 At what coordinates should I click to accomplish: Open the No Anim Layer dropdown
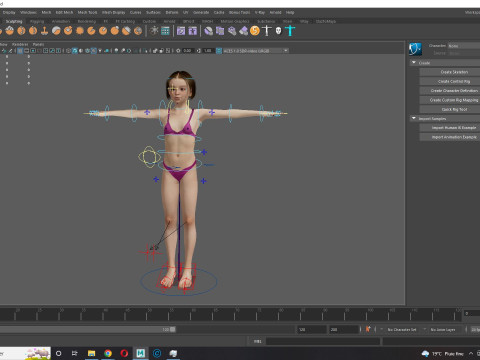(x=444, y=329)
